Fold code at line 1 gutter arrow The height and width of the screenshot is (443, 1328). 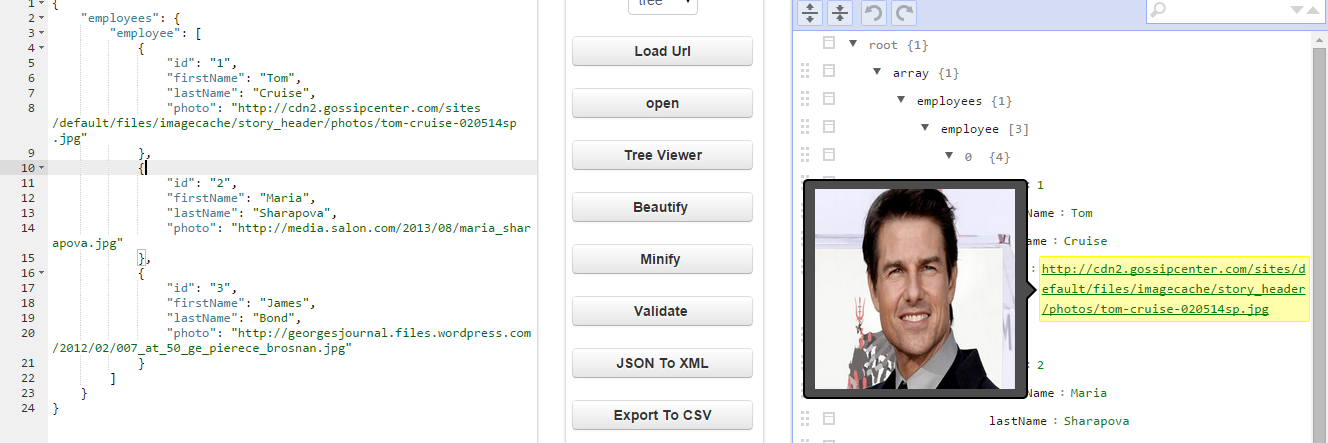coord(43,5)
